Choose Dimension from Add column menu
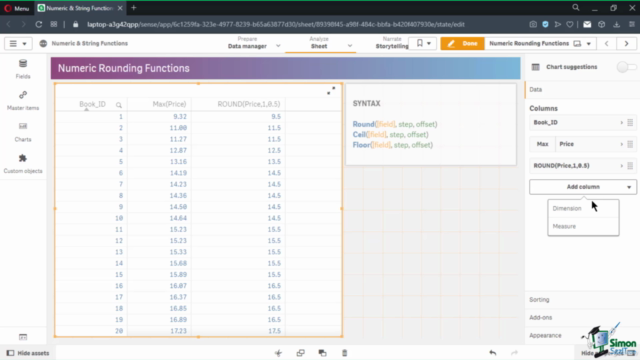 coord(583,208)
